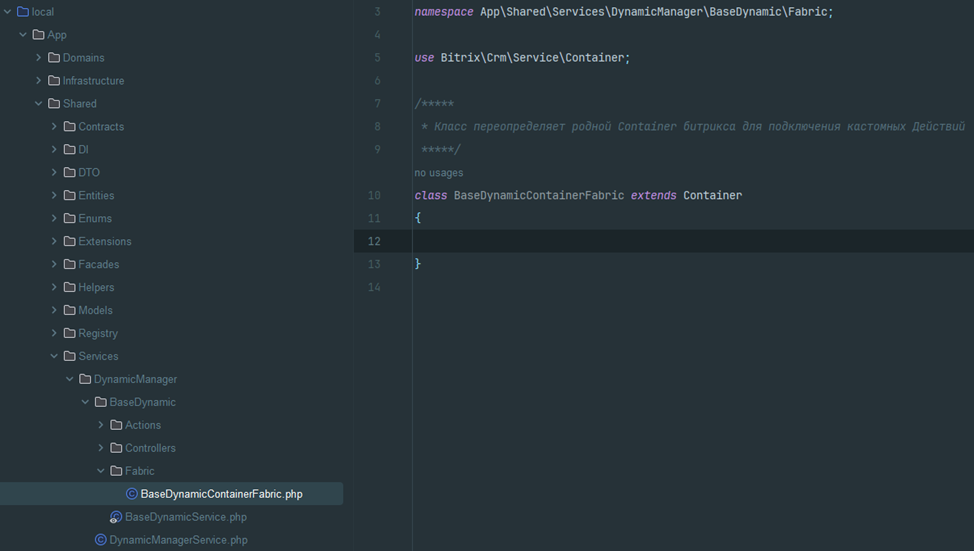Collapse the Services folder chevron
The width and height of the screenshot is (974, 551).
tap(54, 357)
